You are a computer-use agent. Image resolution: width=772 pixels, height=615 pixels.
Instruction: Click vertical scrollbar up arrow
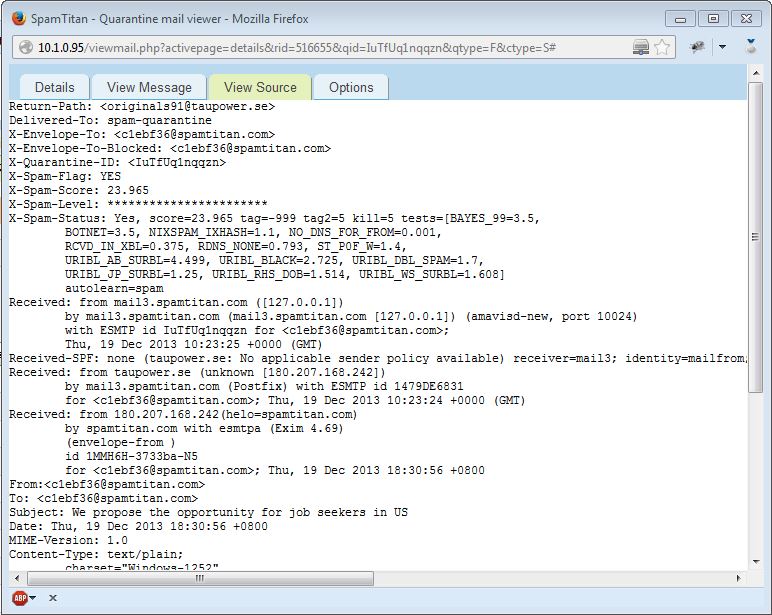coord(755,73)
